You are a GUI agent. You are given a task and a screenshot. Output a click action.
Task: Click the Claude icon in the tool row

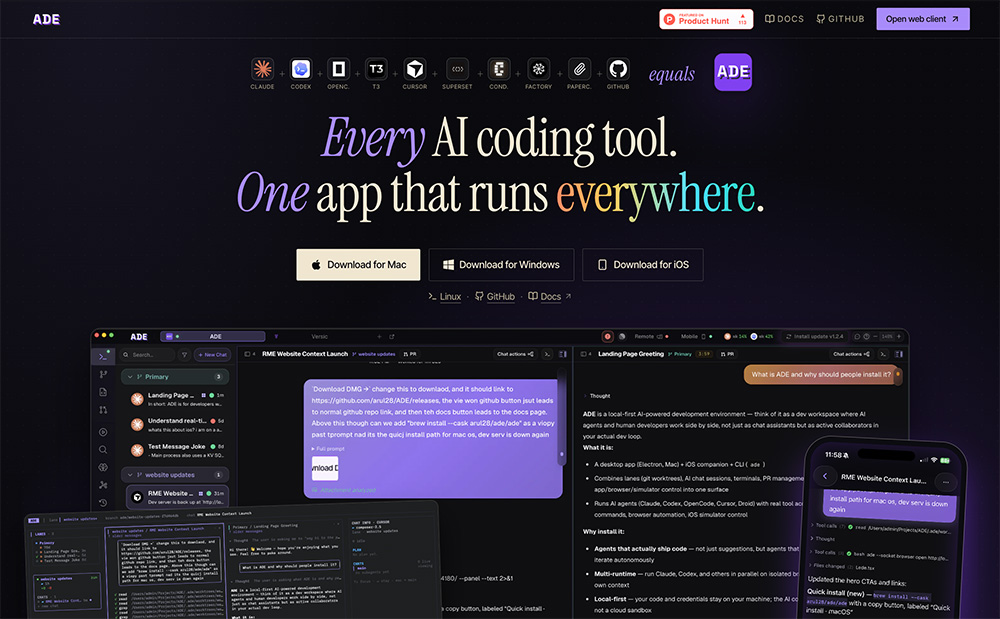(x=262, y=69)
